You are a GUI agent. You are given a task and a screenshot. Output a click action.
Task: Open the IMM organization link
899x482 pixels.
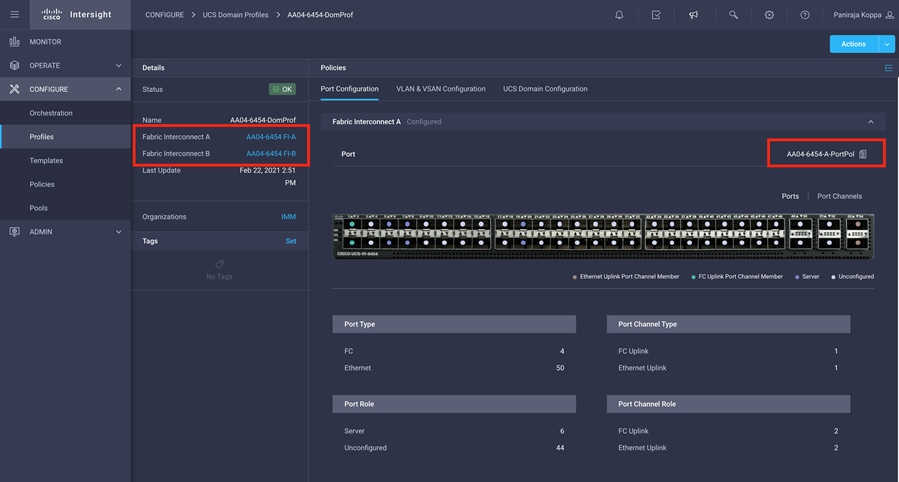click(x=288, y=217)
